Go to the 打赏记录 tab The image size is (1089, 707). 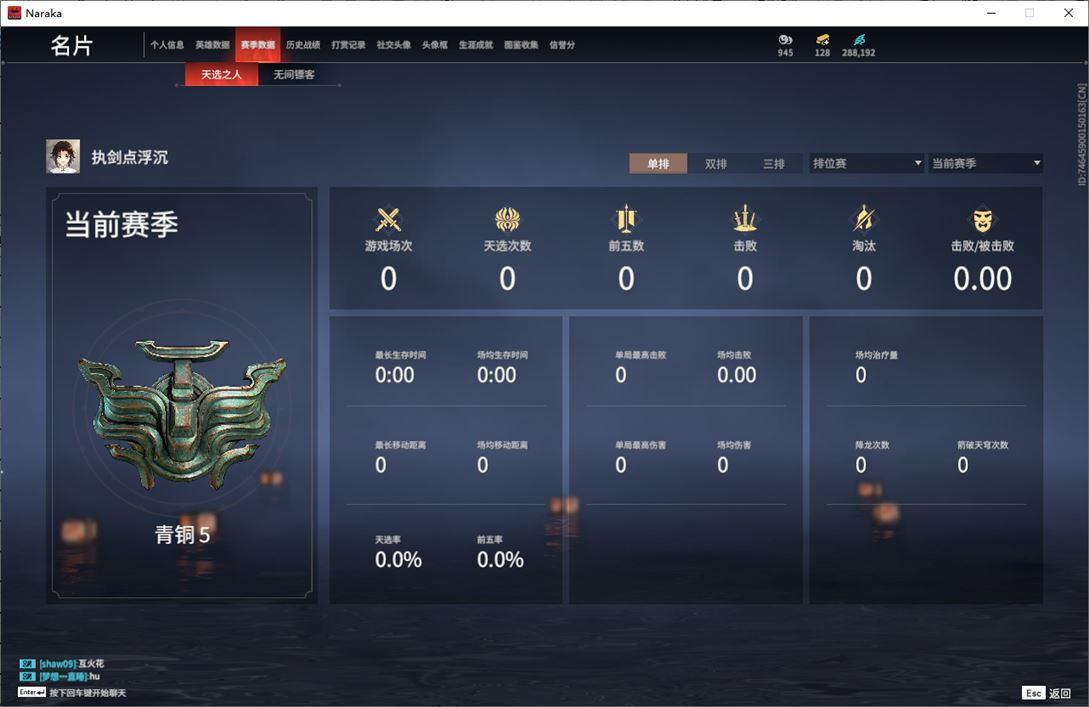tap(348, 45)
